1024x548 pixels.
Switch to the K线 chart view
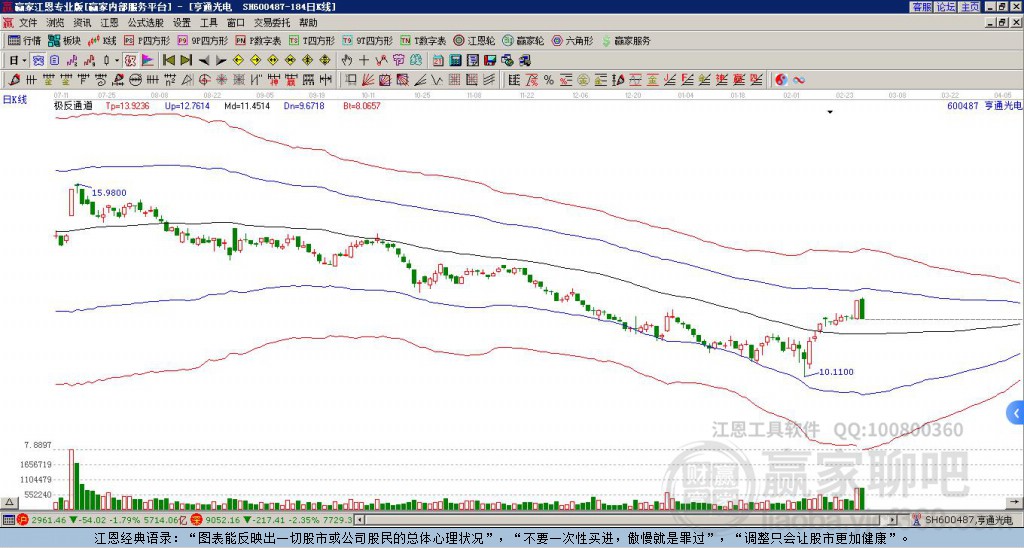(102, 40)
